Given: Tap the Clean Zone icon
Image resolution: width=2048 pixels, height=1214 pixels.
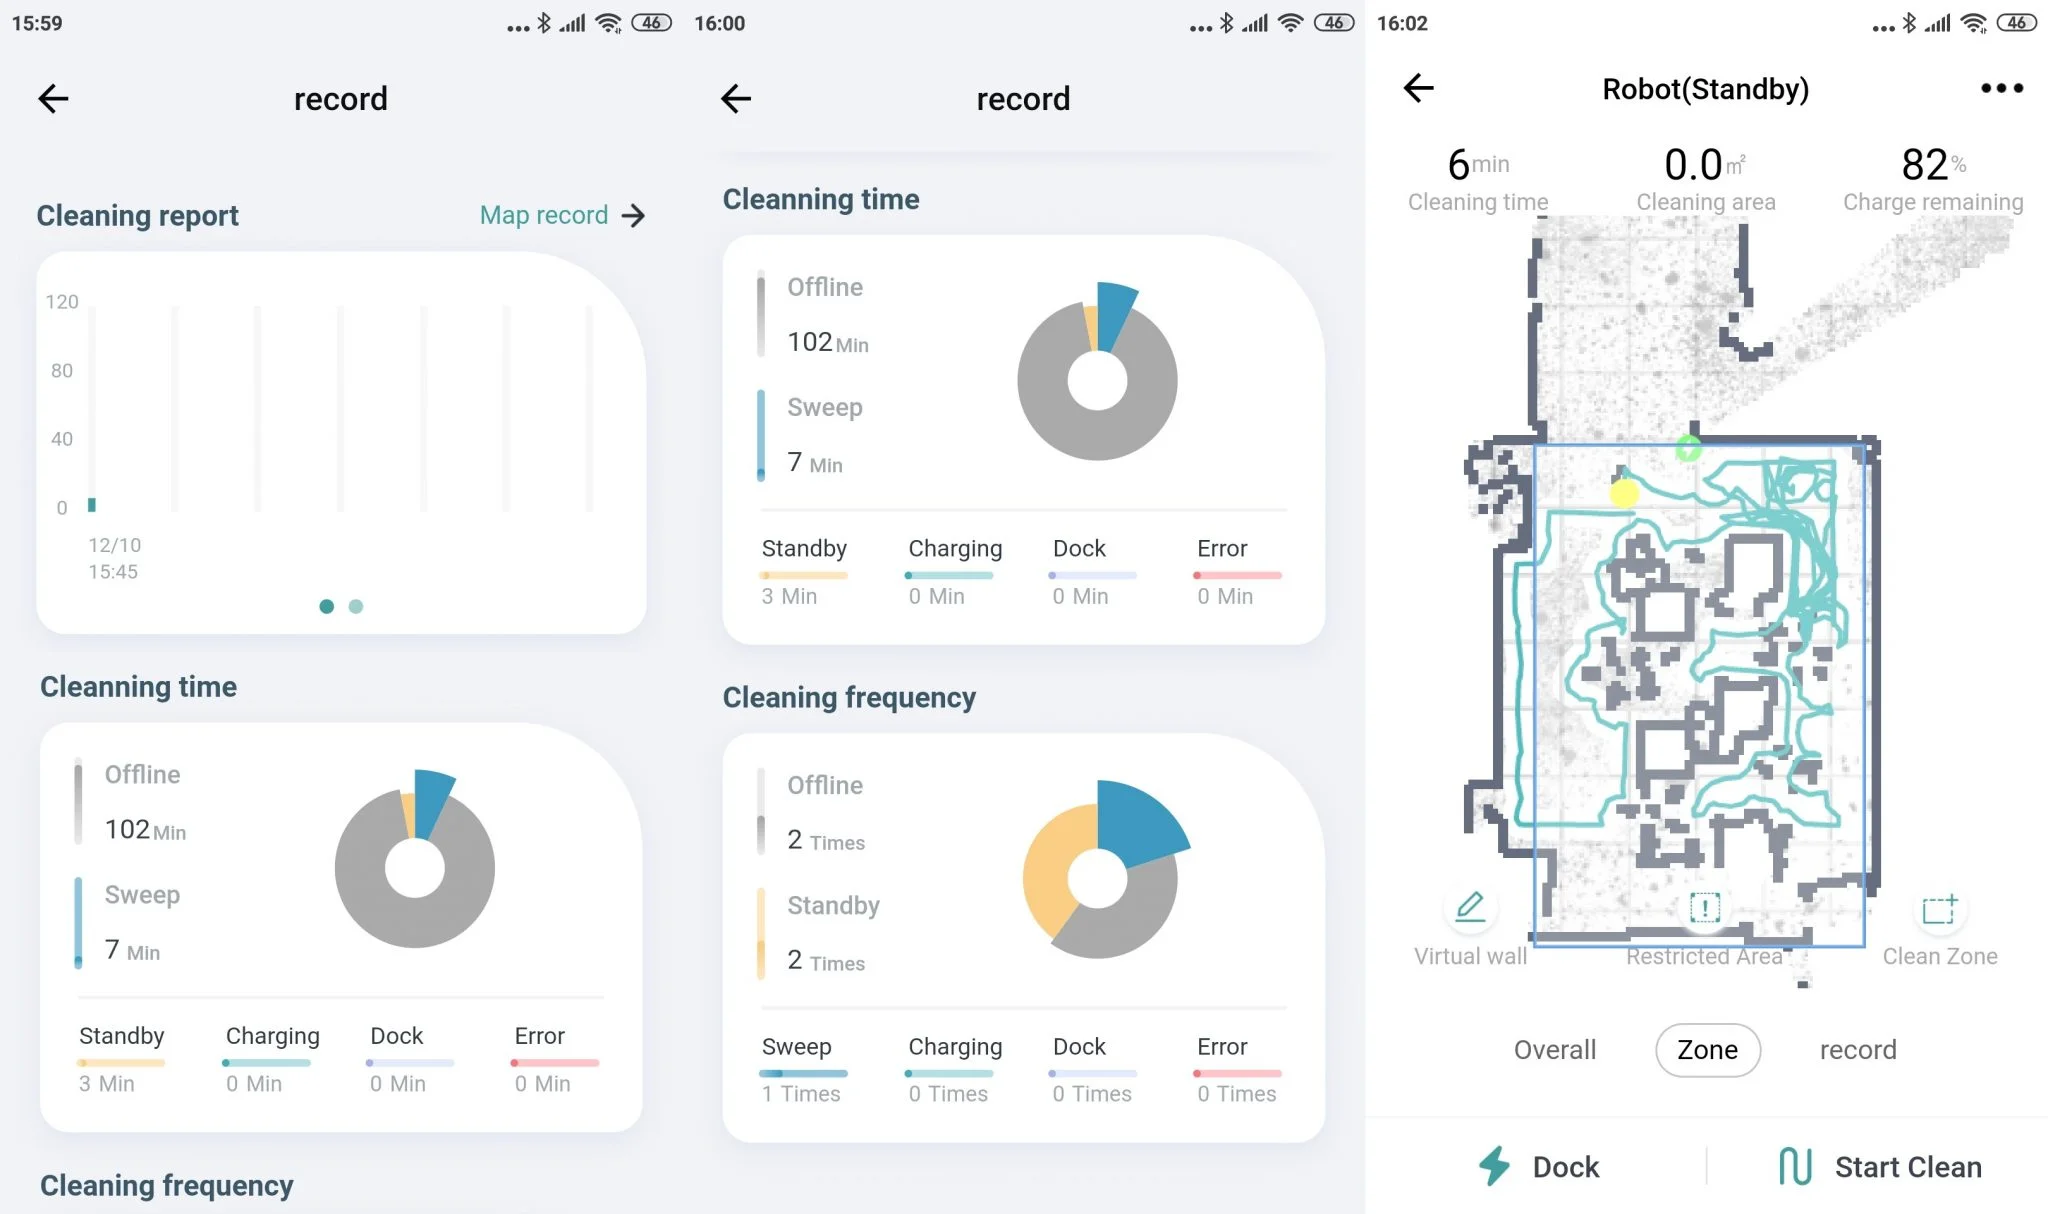Looking at the screenshot, I should (1939, 909).
